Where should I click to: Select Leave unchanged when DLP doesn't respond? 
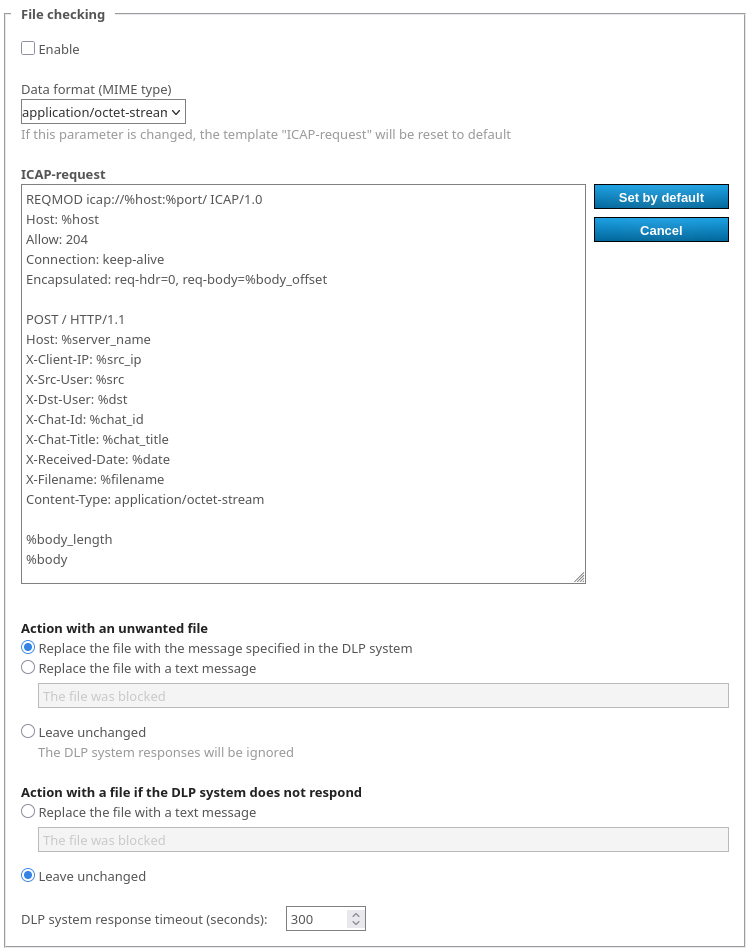[28, 876]
